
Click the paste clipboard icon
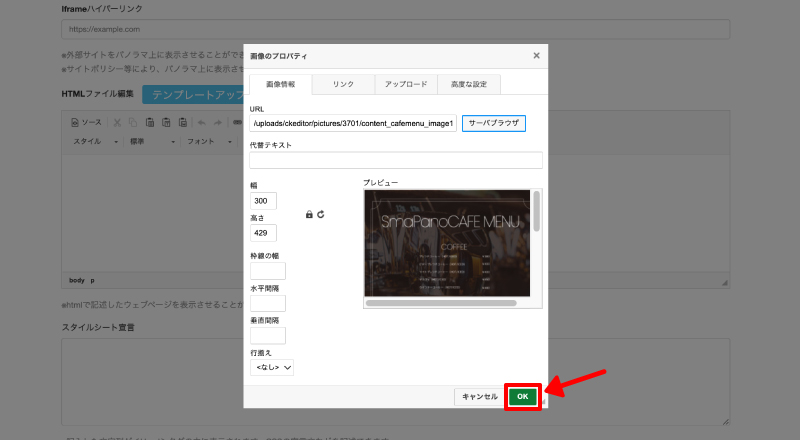pyautogui.click(x=150, y=122)
